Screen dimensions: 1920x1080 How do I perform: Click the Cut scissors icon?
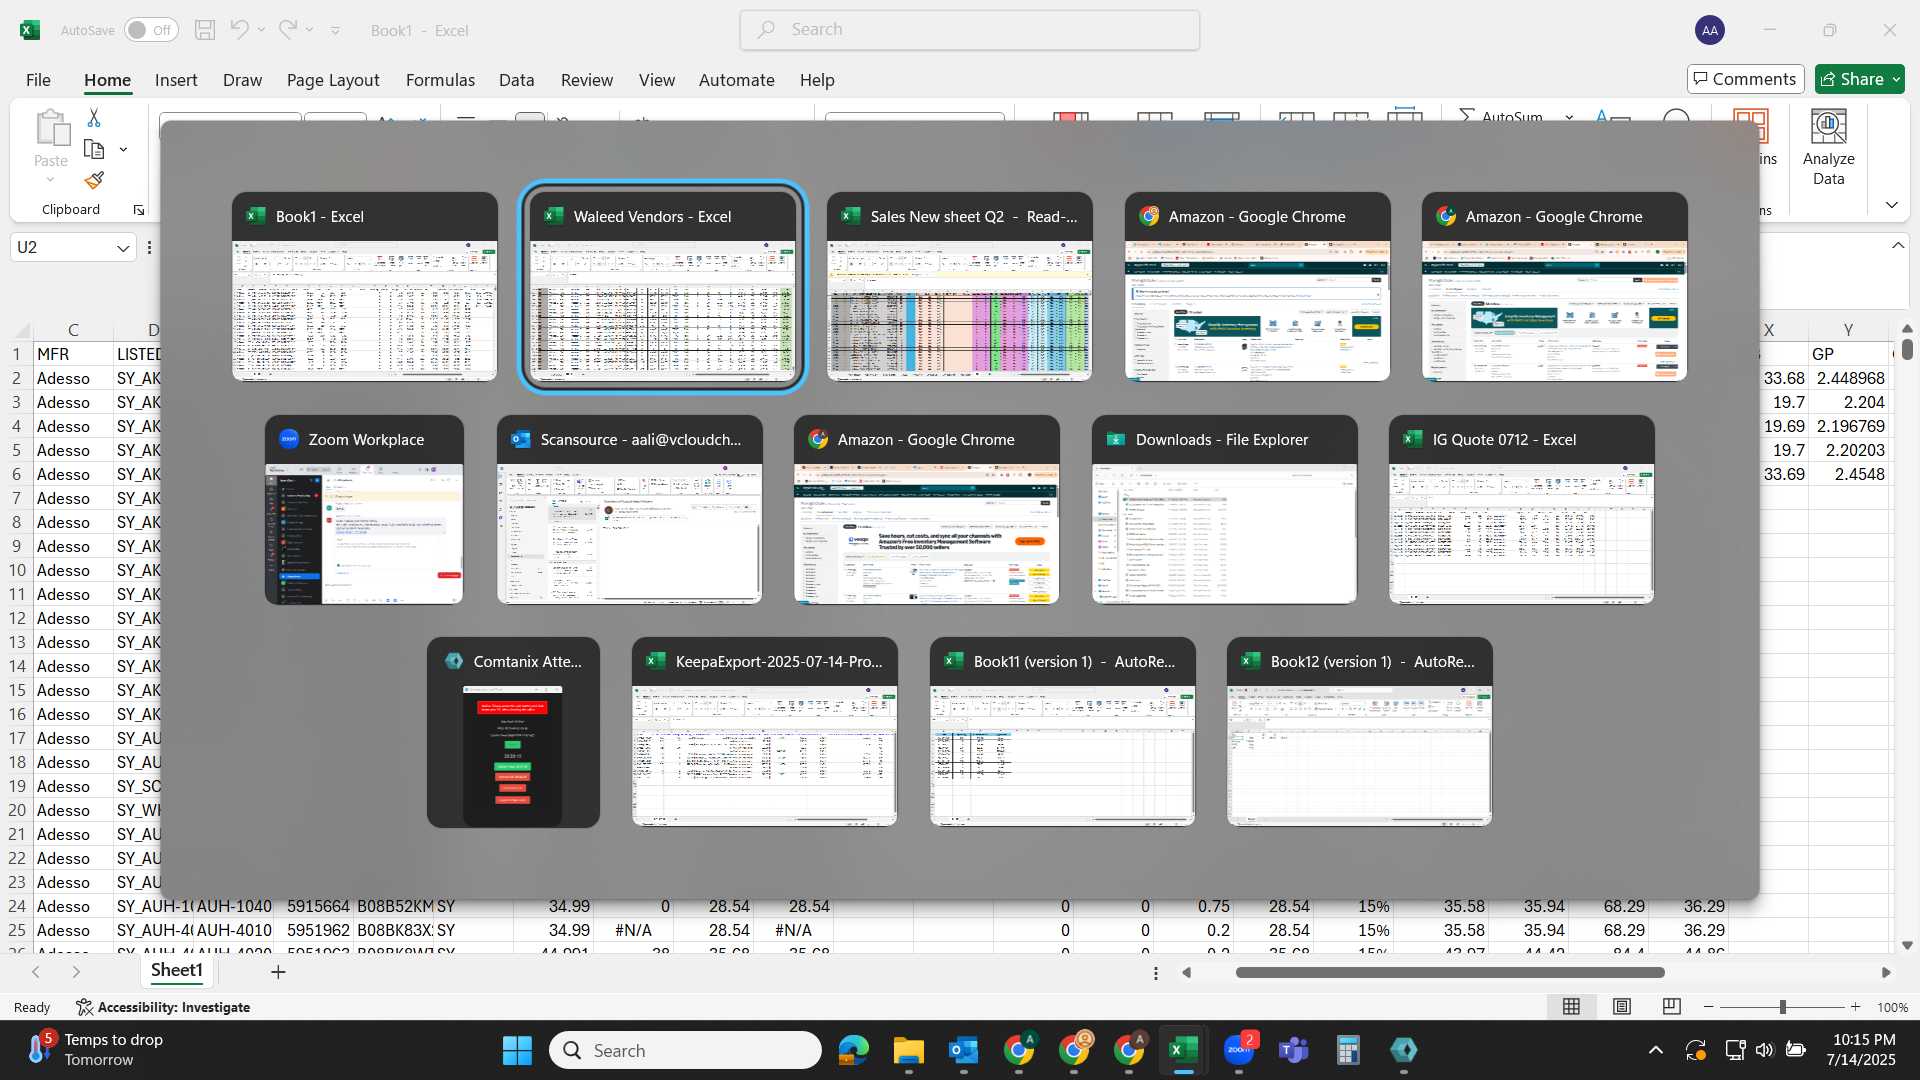pos(94,118)
